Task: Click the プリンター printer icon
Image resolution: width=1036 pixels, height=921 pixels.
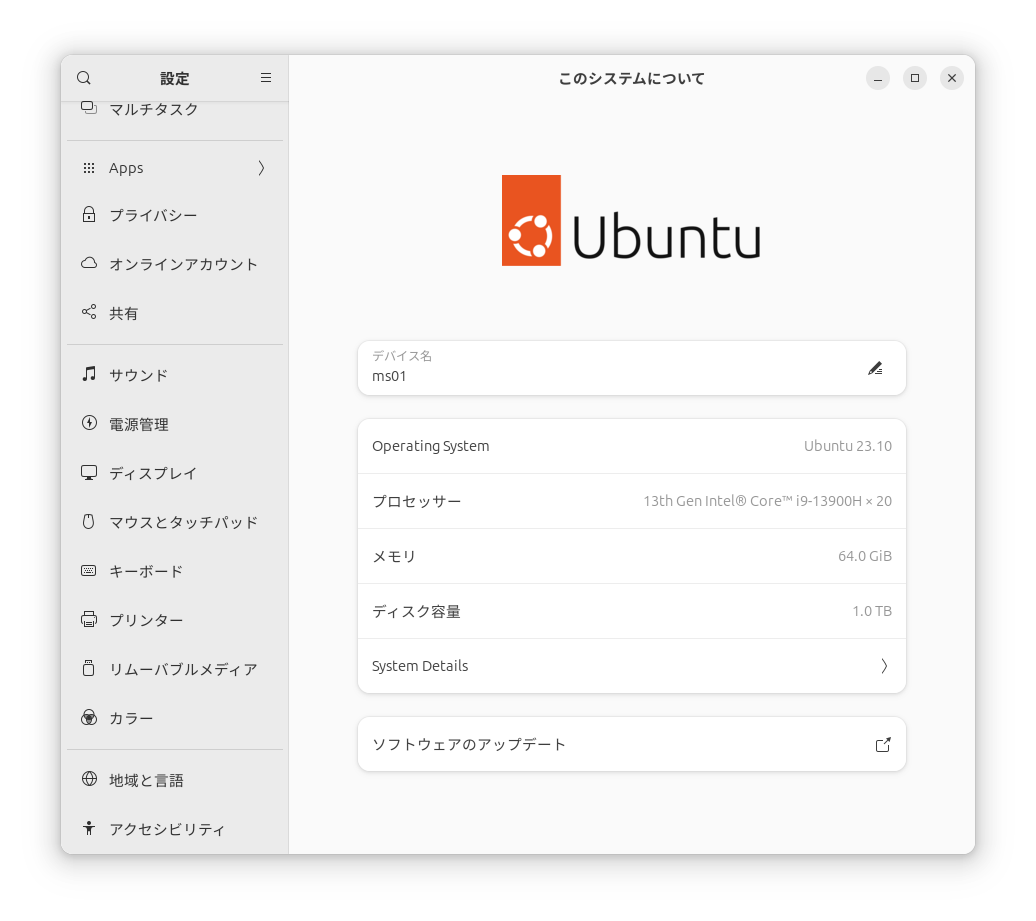Action: point(89,619)
